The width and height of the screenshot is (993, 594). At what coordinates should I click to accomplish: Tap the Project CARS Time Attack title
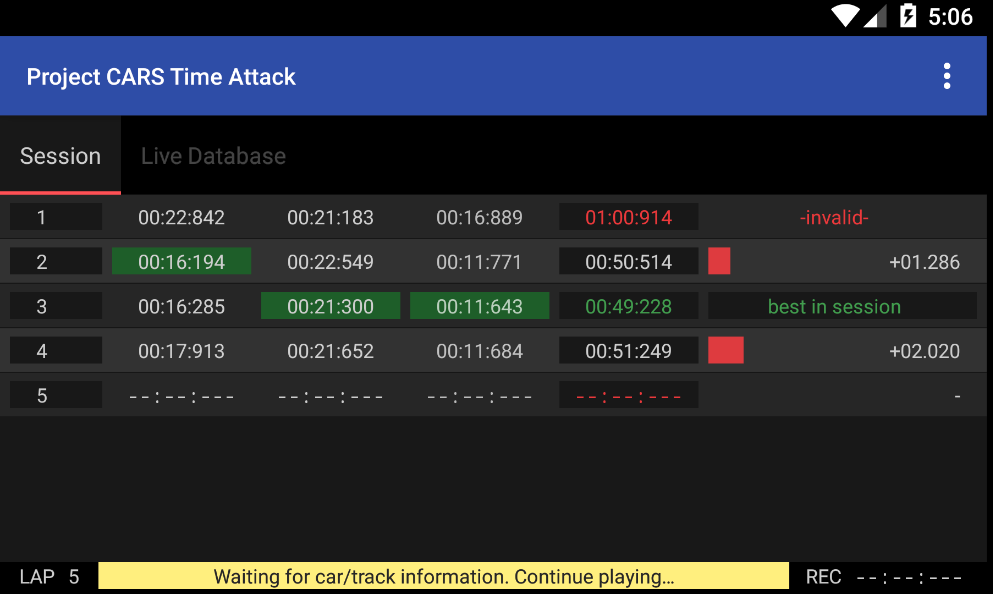click(x=161, y=77)
